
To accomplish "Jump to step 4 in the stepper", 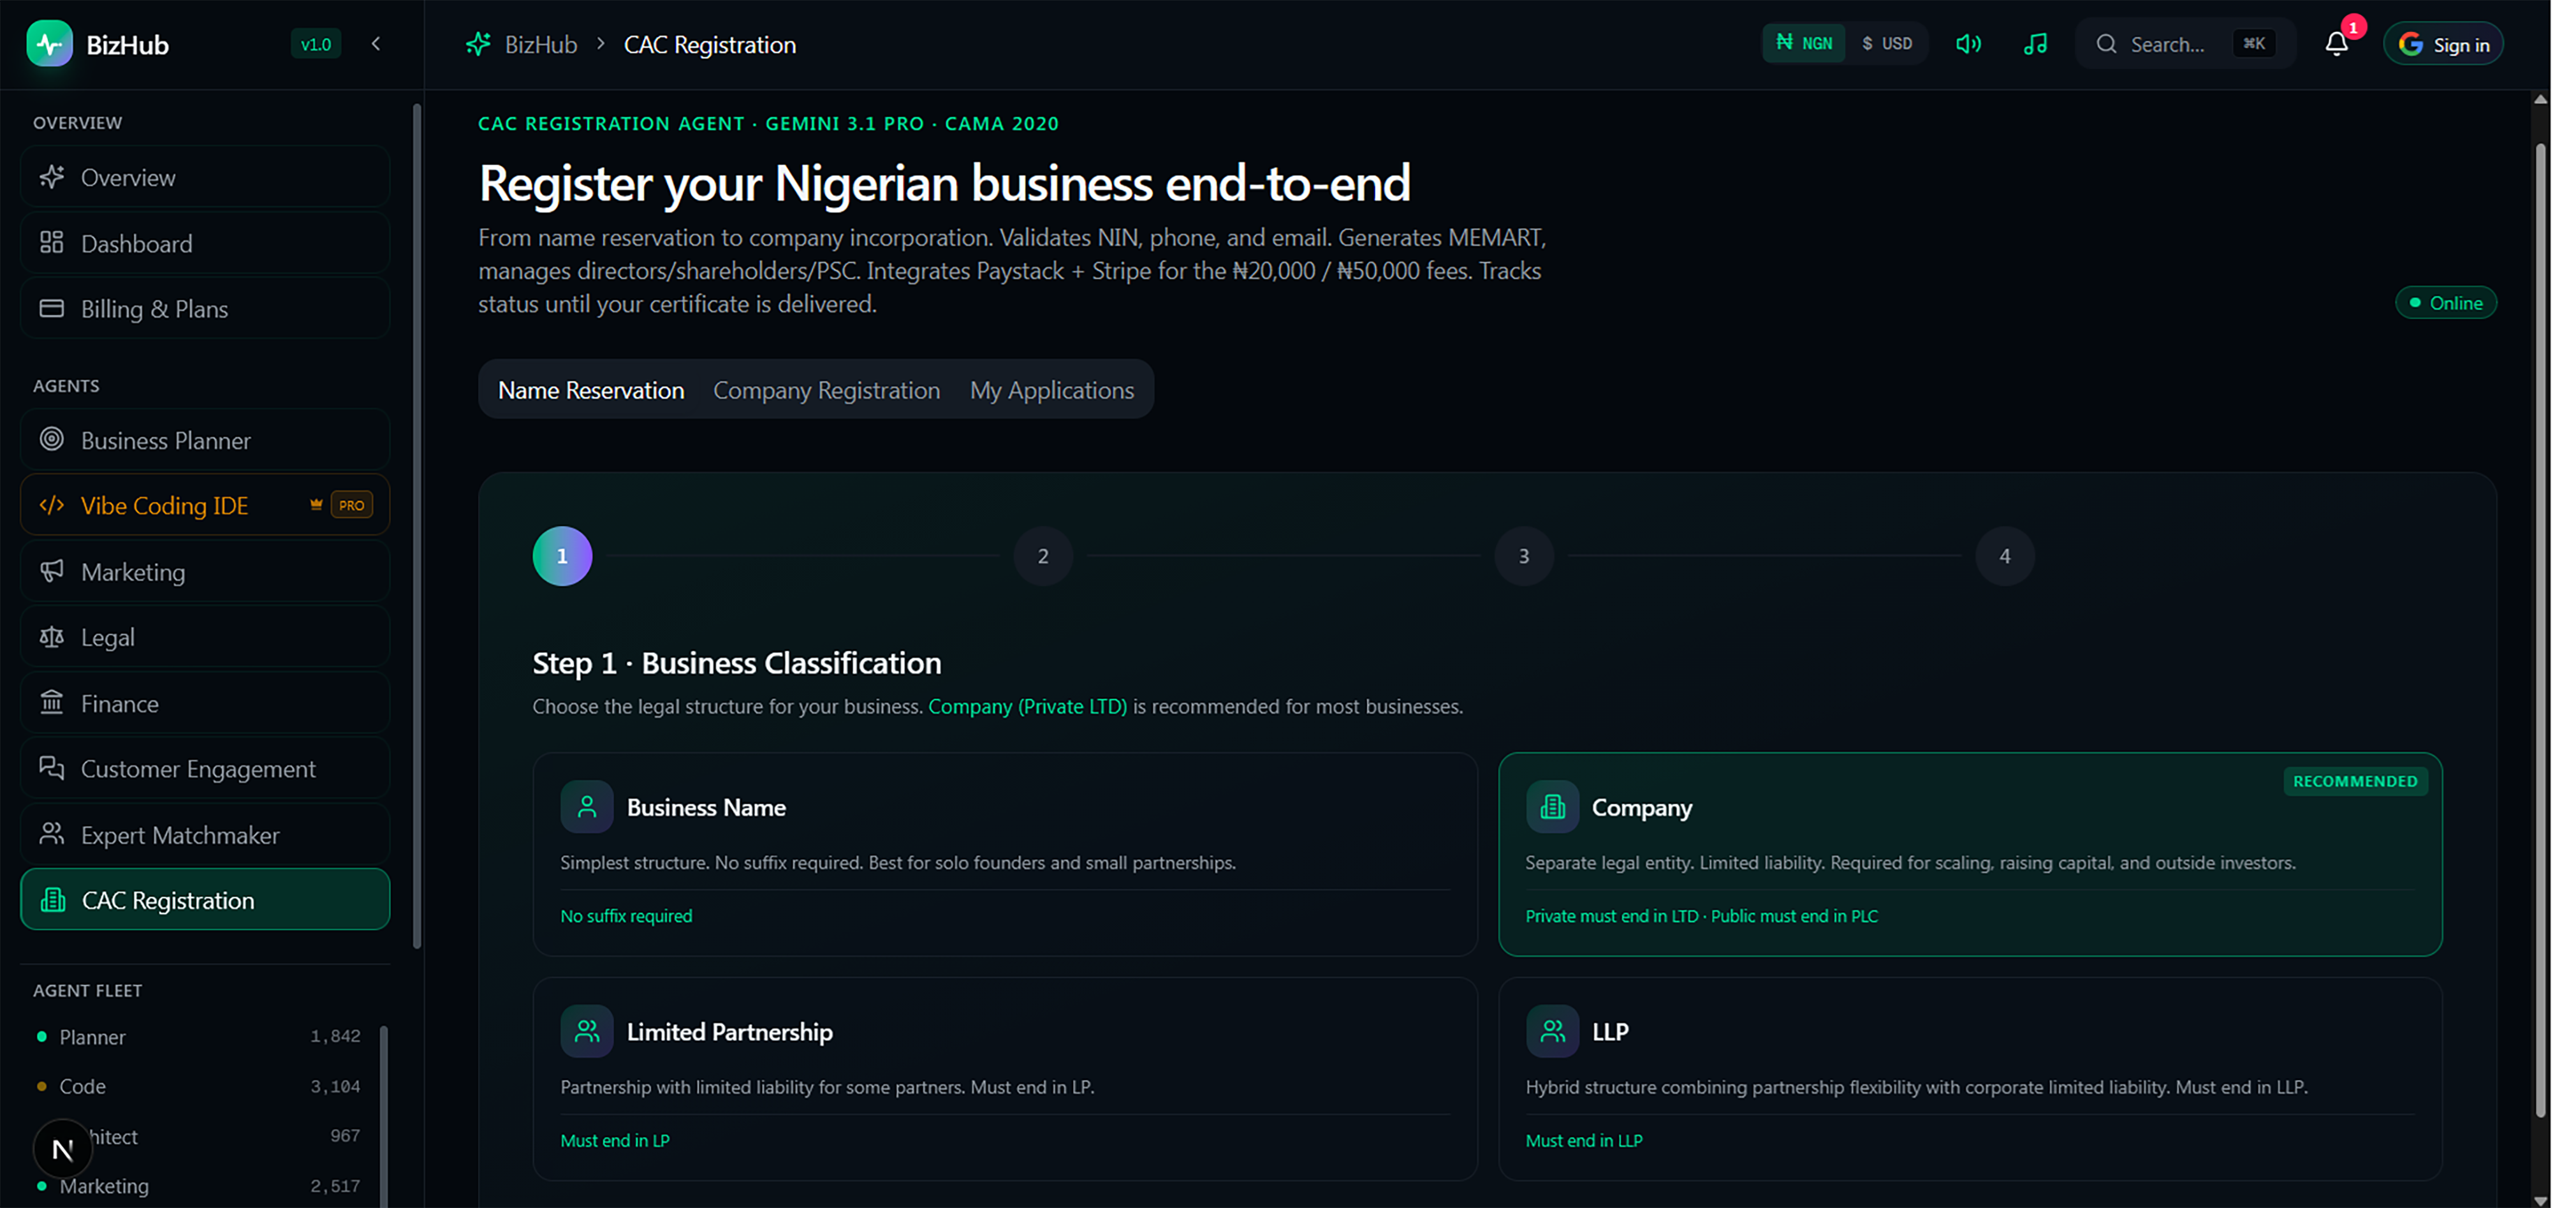I will (2005, 556).
